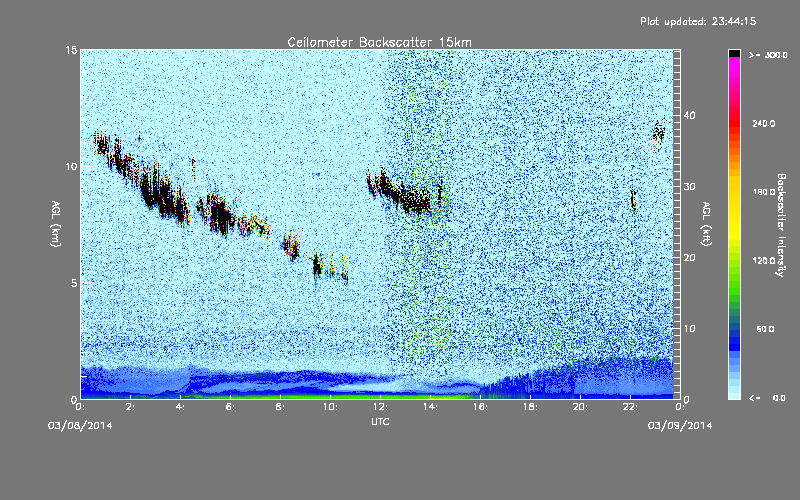This screenshot has height=500, width=800.
Task: Pick the "20:" hour tick on time axis
Action: point(580,407)
